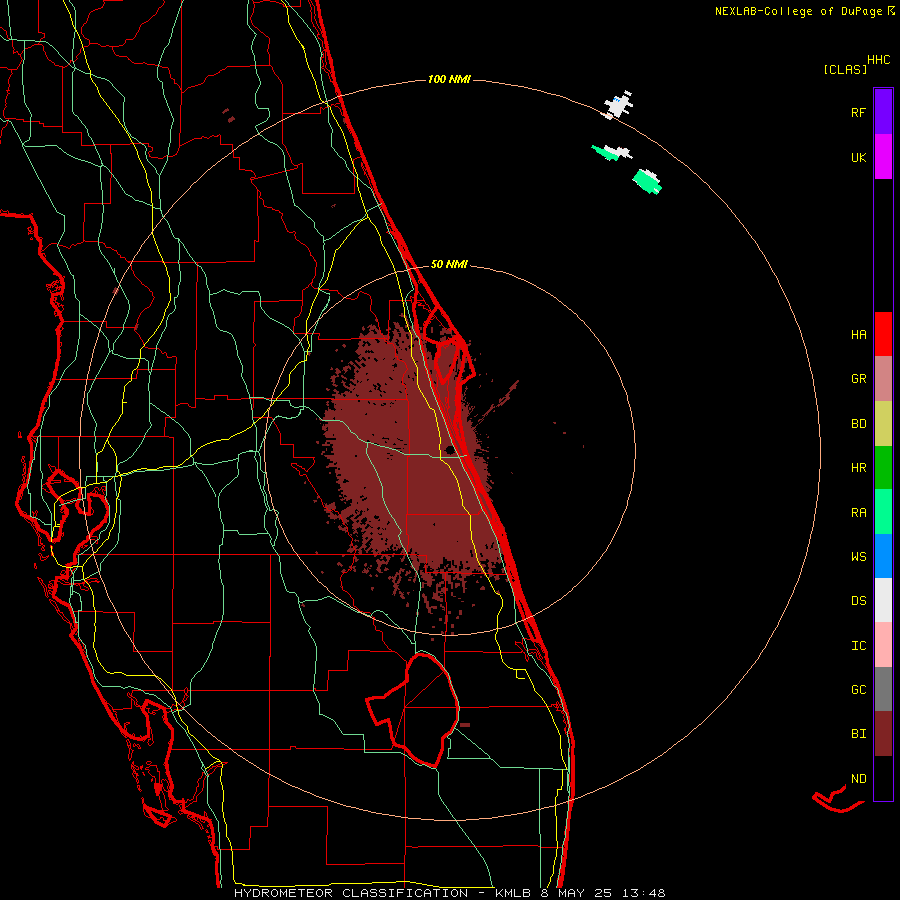Click the DS white legend swatch
This screenshot has height=900, width=900.
pyautogui.click(x=883, y=600)
